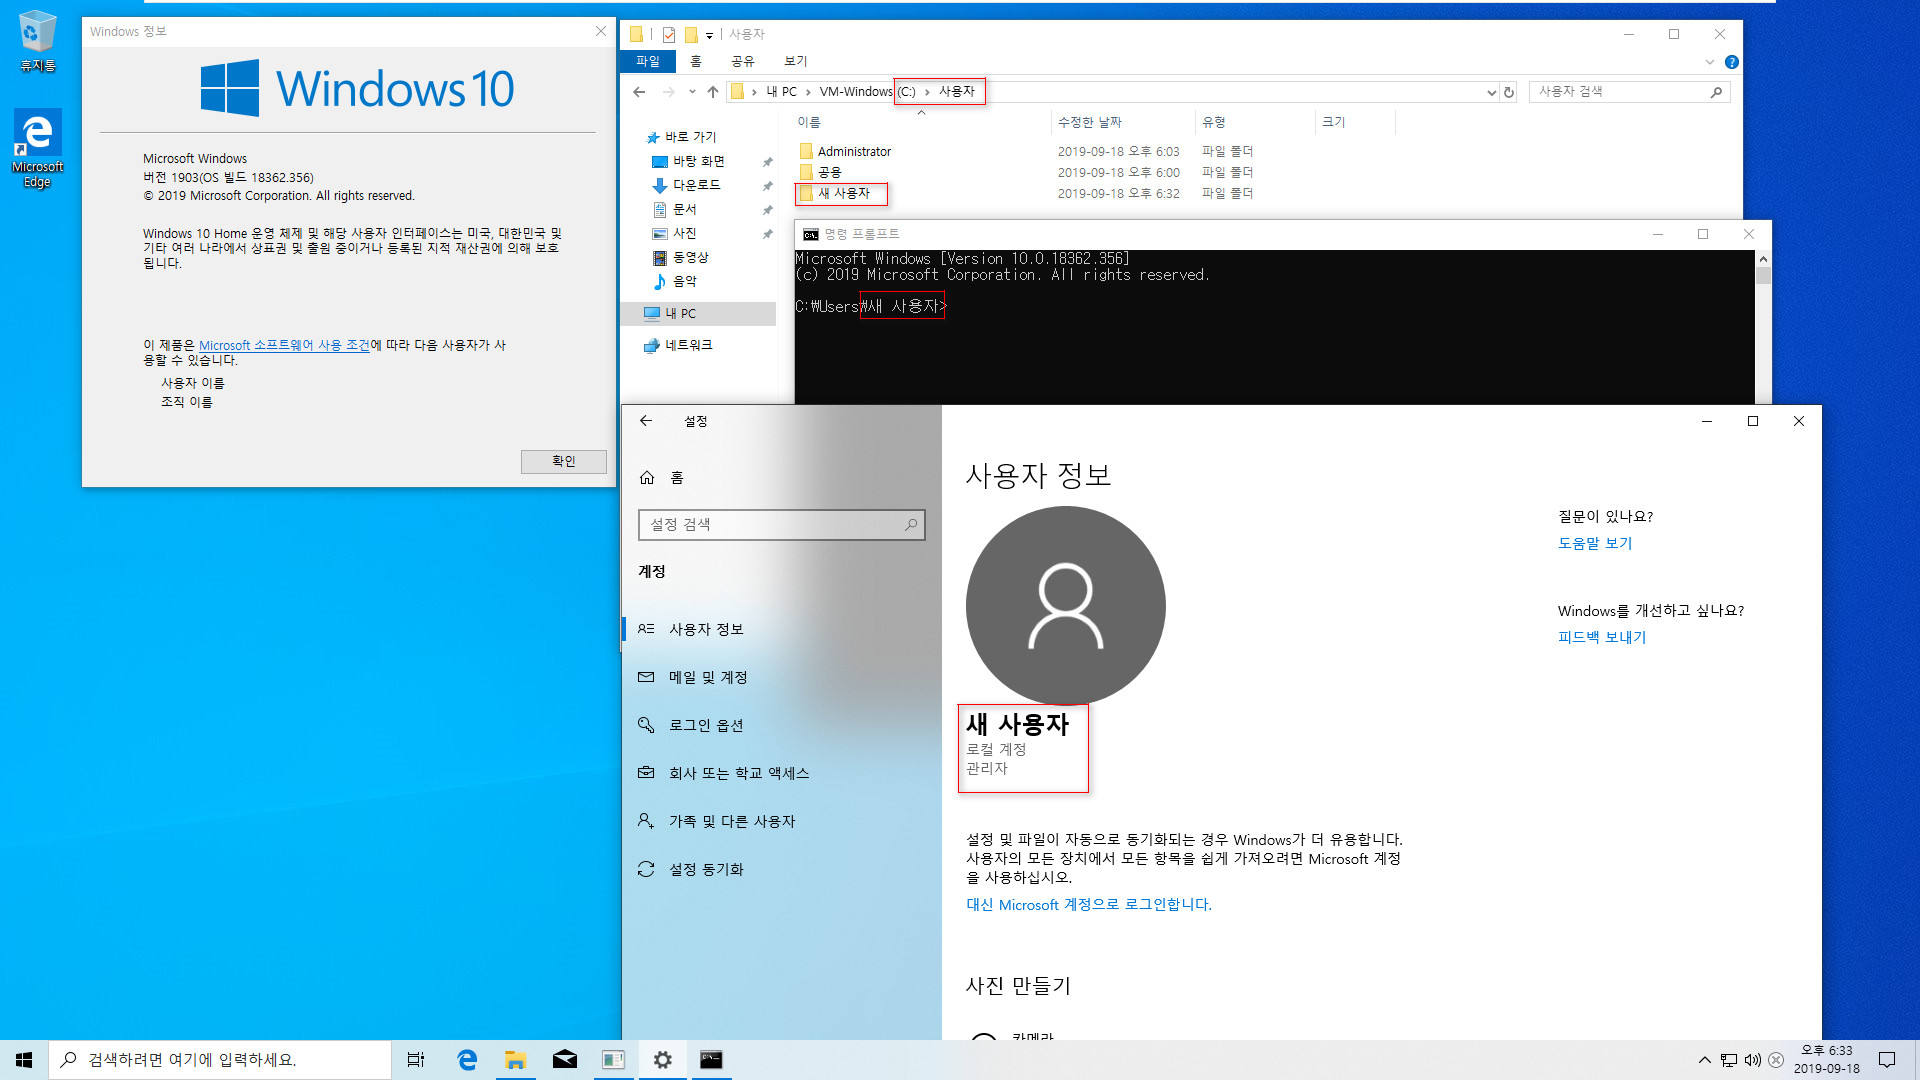Screen dimensions: 1920x1080
Task: Show hidden system tray icons
Action: [1705, 1060]
